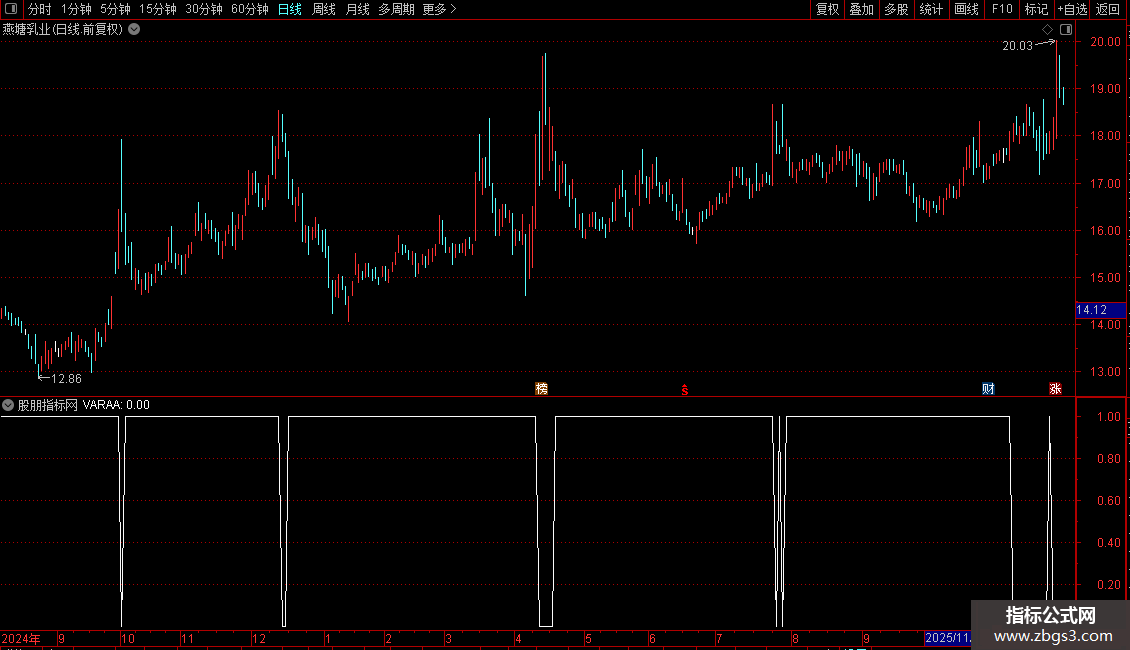Open the blue 财 financial marker

tap(988, 388)
